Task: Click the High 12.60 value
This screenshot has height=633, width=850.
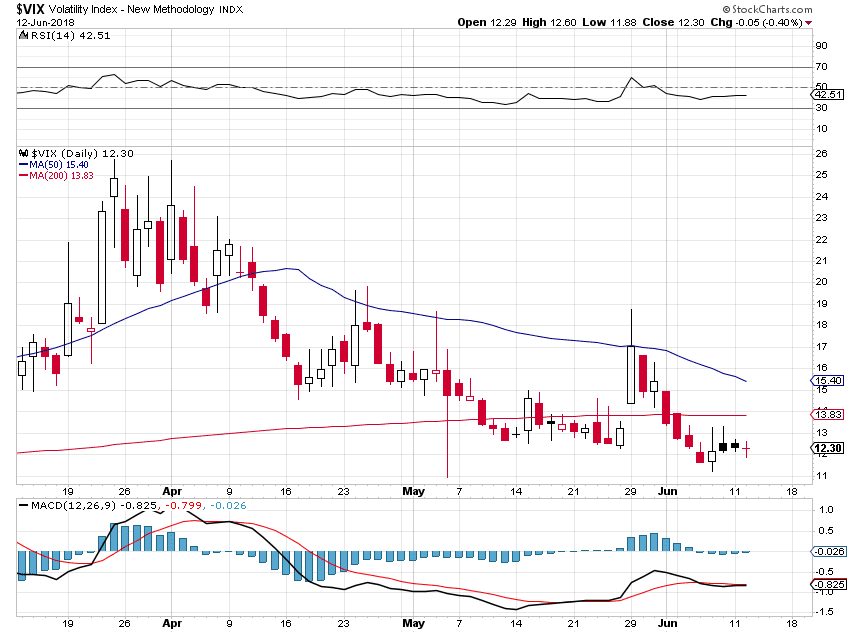Action: (549, 23)
